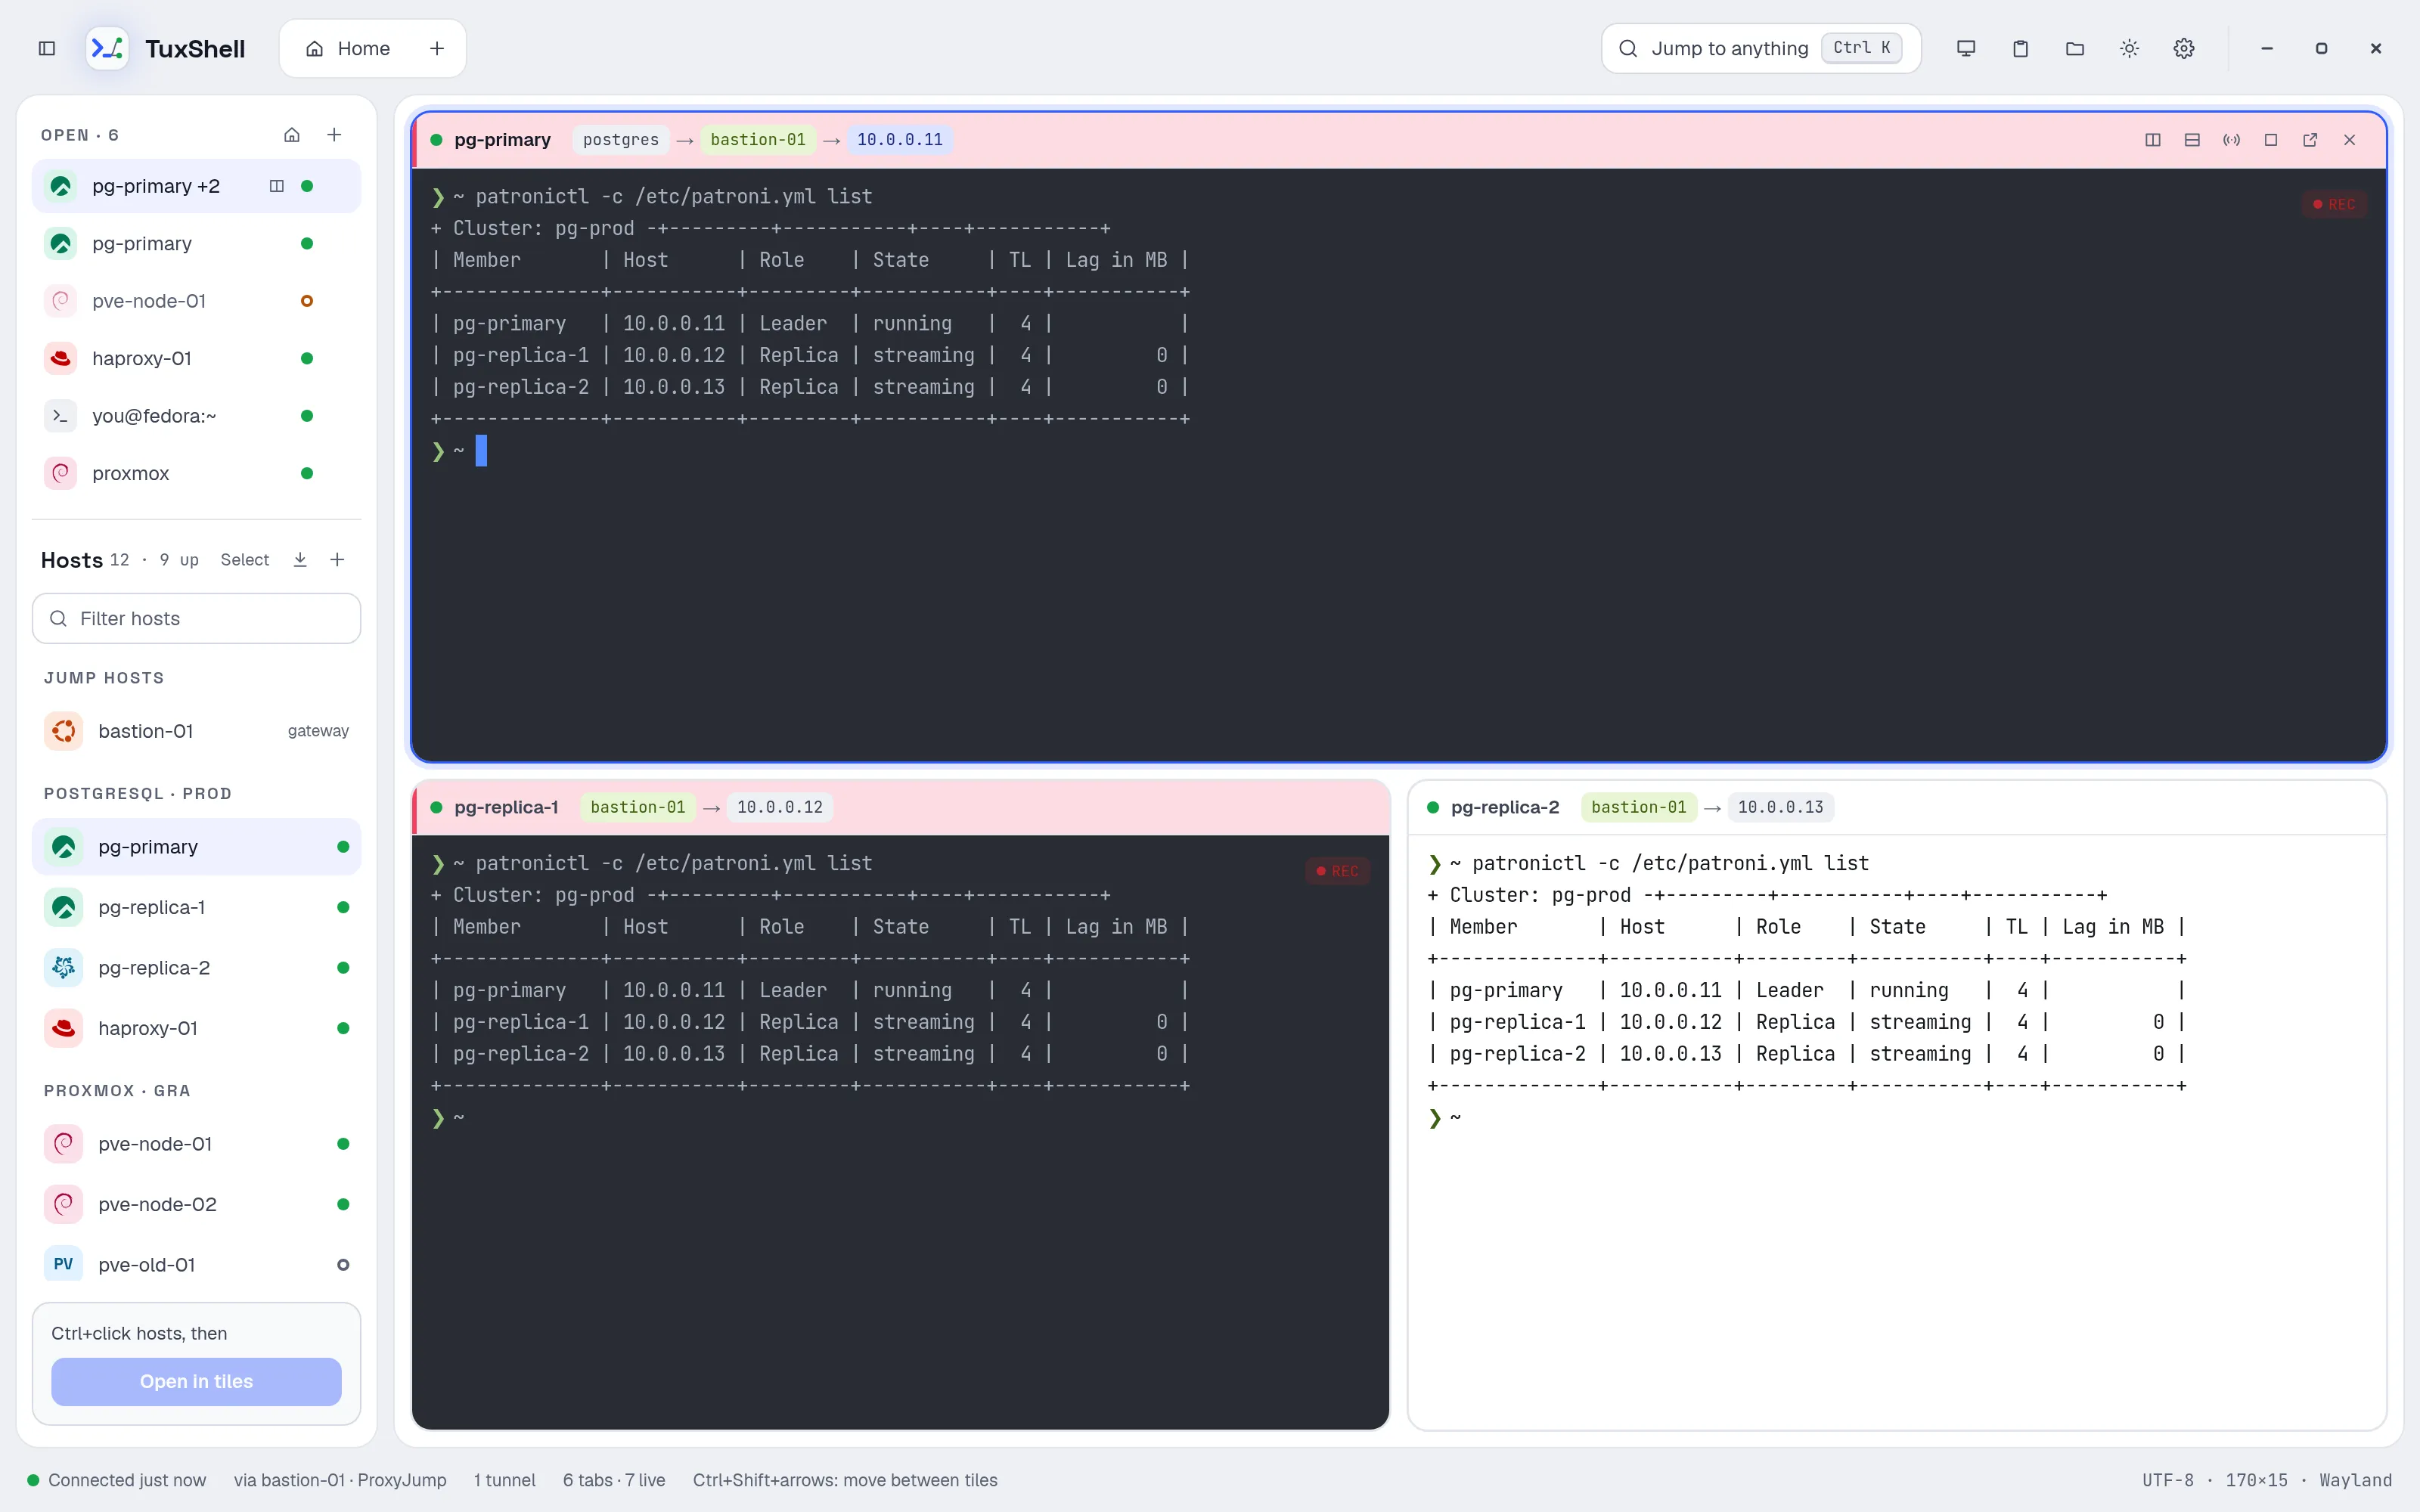This screenshot has width=2420, height=1512.
Task: Switch to the Home tab
Action: pyautogui.click(x=348, y=48)
